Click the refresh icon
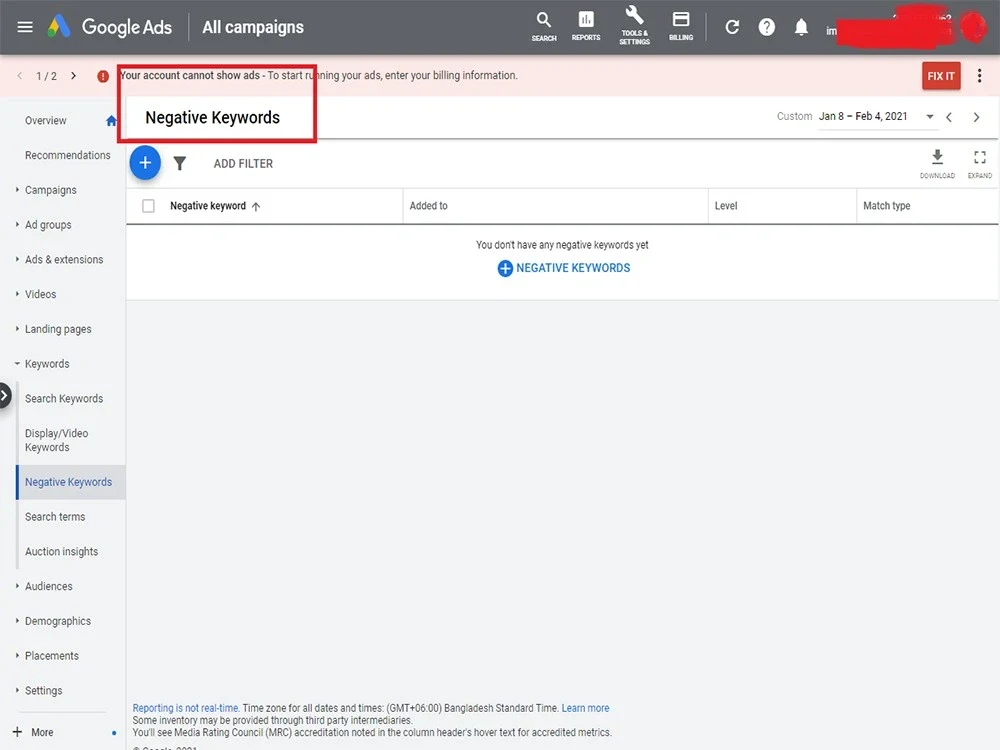The height and width of the screenshot is (750, 1000). 732,27
